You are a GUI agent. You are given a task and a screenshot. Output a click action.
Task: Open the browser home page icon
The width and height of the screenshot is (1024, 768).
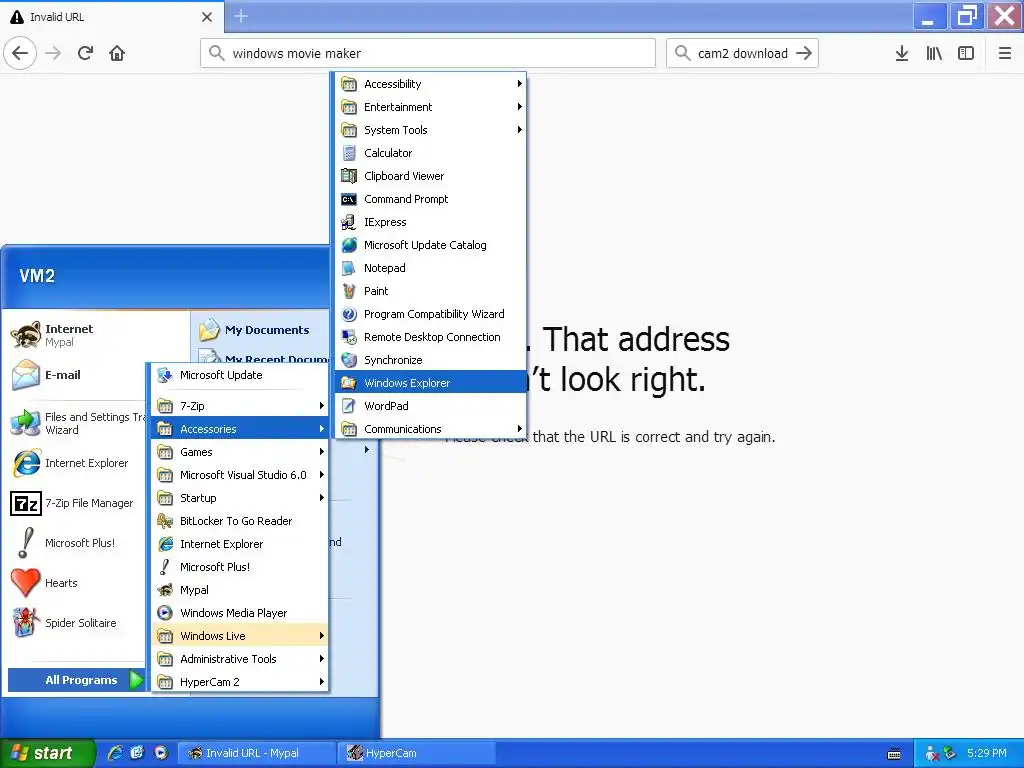(x=117, y=53)
